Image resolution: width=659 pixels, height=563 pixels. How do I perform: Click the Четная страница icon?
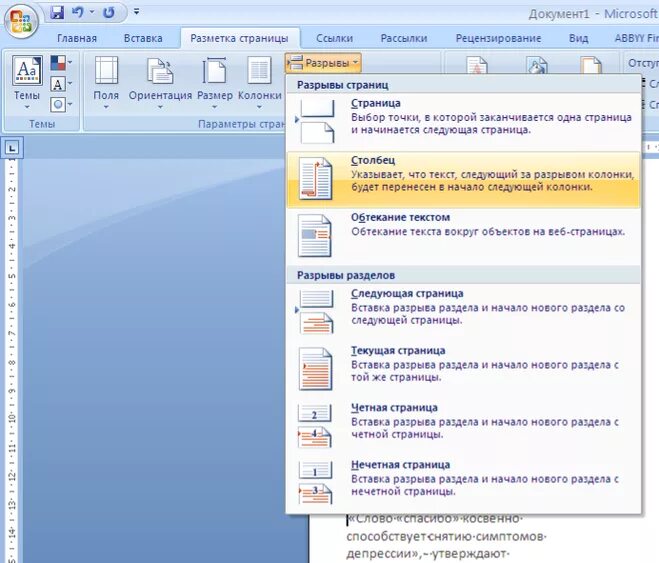[x=315, y=426]
